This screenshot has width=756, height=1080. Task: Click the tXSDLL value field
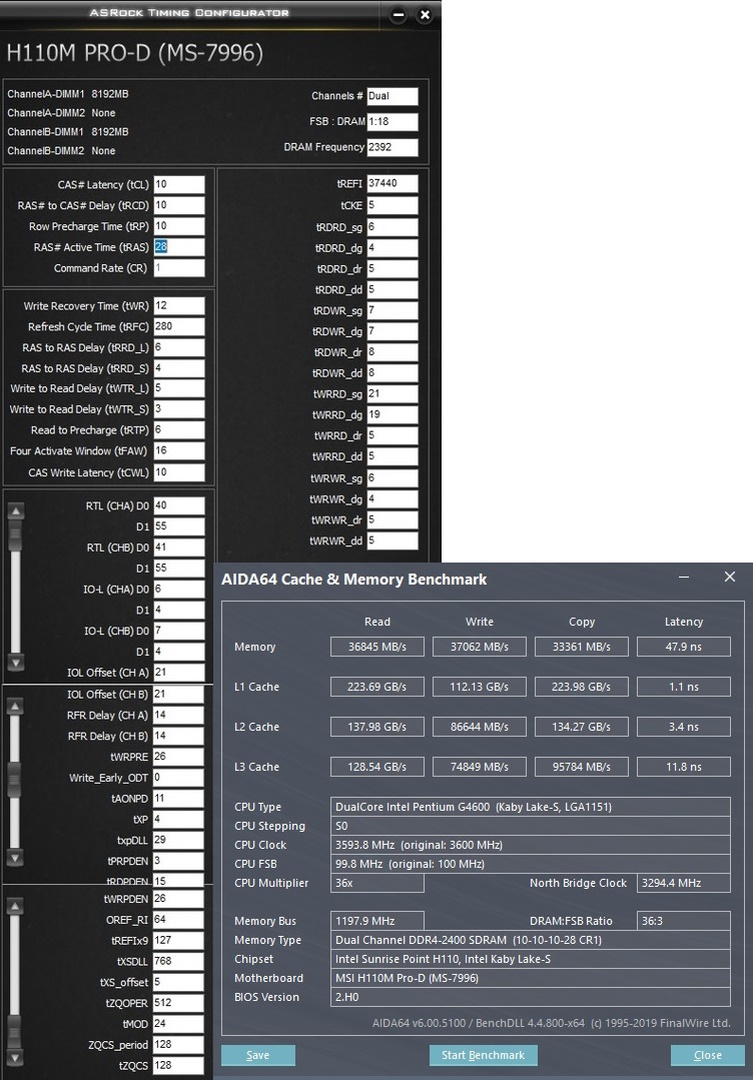point(178,962)
